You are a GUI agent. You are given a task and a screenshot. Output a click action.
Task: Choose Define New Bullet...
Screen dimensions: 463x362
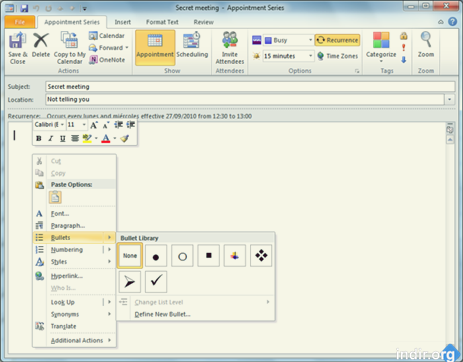[x=162, y=314]
